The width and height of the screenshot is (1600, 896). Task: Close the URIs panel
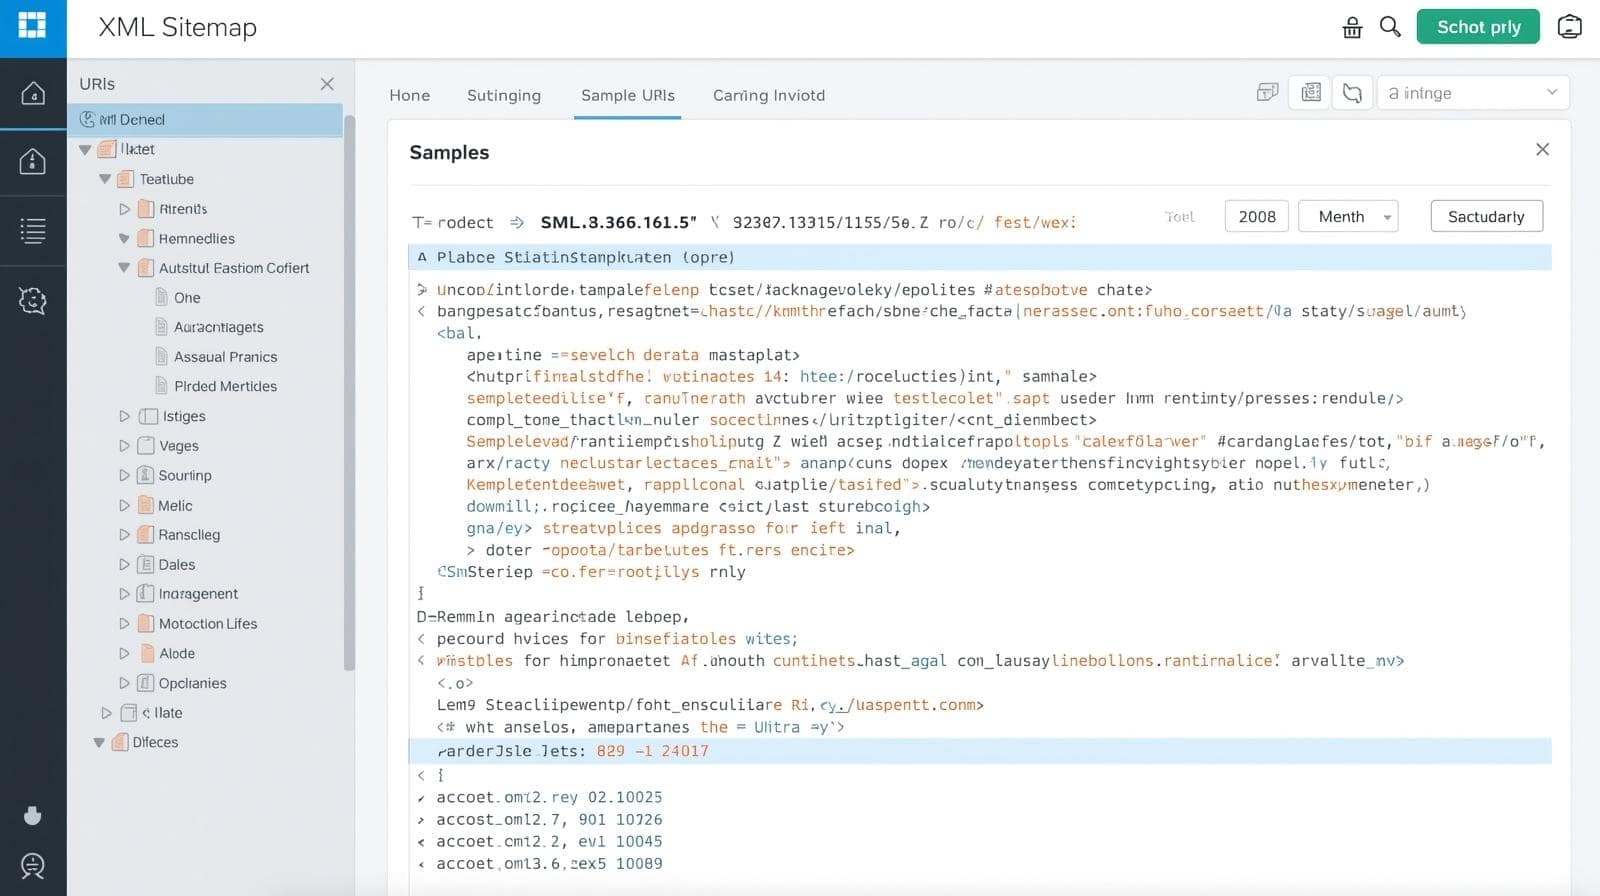327,84
